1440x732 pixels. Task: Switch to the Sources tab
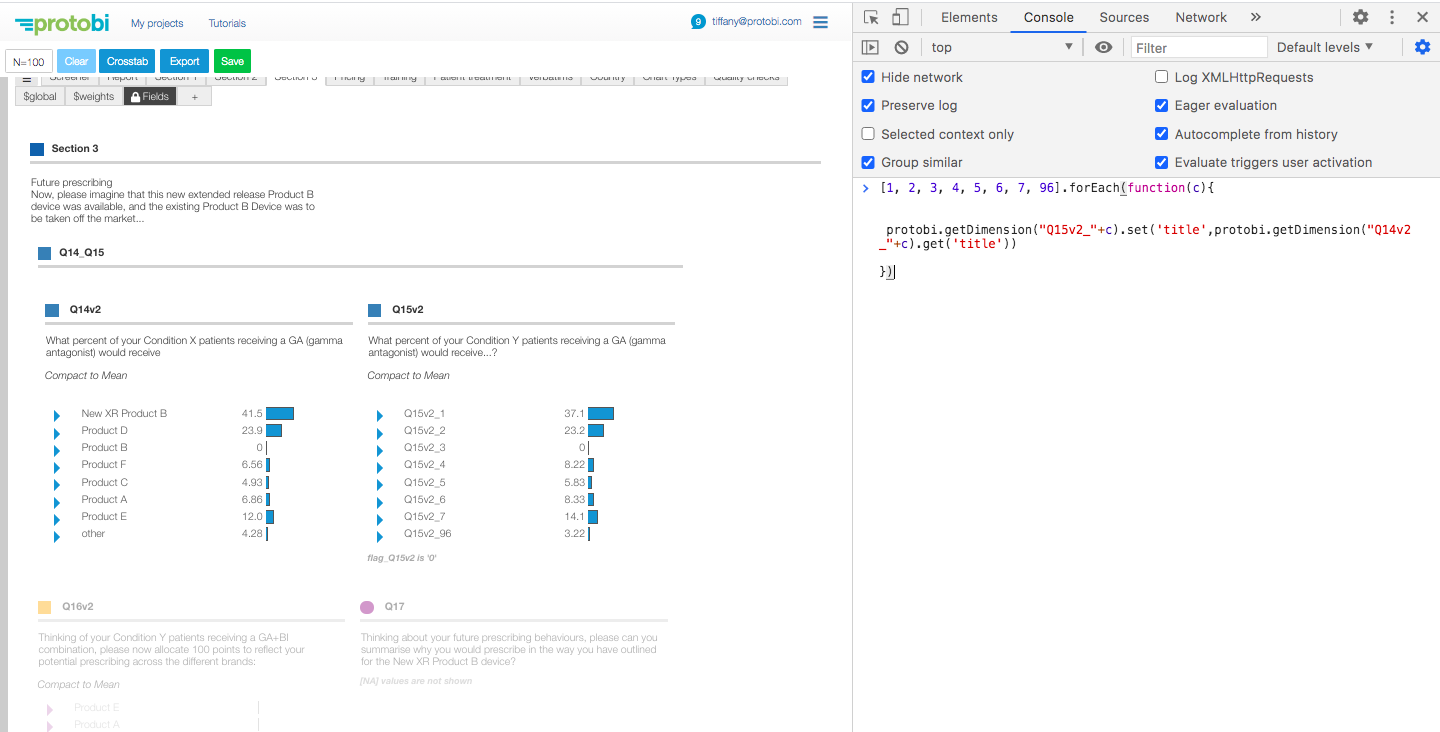point(1123,17)
